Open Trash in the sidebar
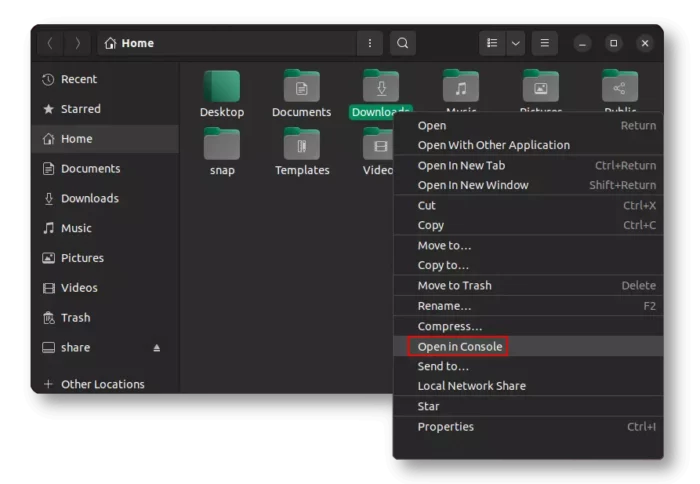Screen dimensions: 700x484 coord(106,318)
